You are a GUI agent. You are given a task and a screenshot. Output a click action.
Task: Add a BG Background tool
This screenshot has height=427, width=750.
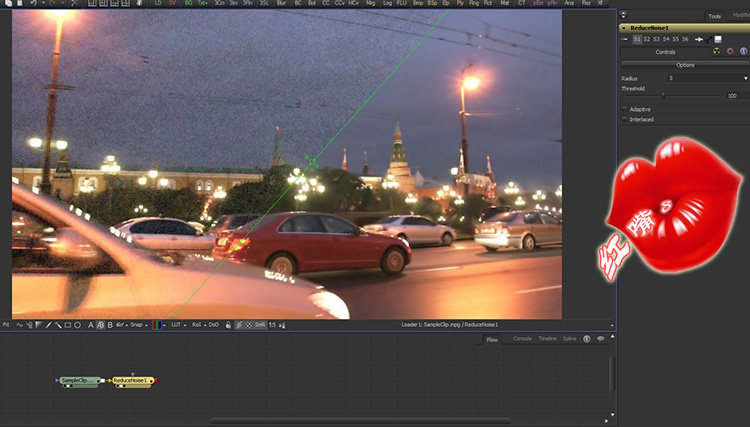tap(188, 3)
